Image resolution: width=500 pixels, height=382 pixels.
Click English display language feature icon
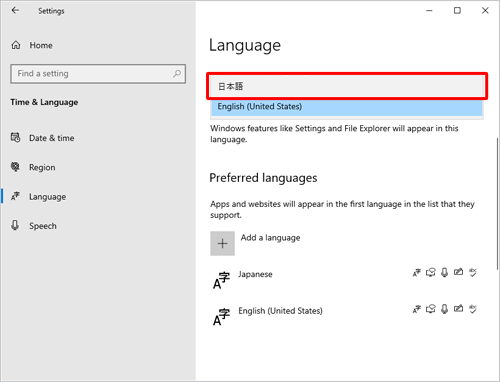coord(417,309)
